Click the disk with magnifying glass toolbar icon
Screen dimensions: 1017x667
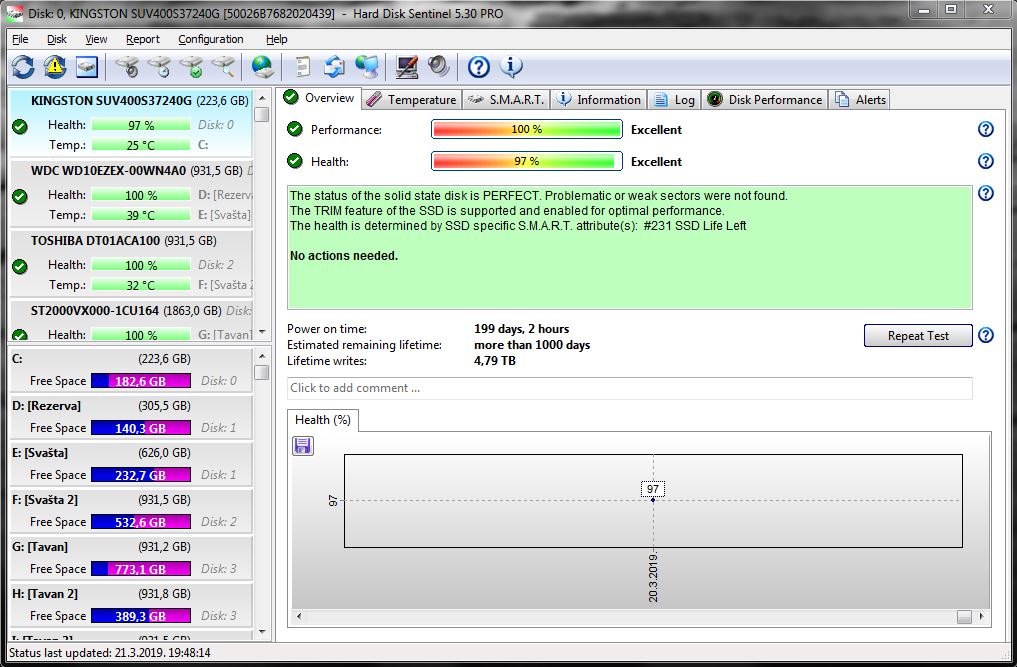click(223, 66)
